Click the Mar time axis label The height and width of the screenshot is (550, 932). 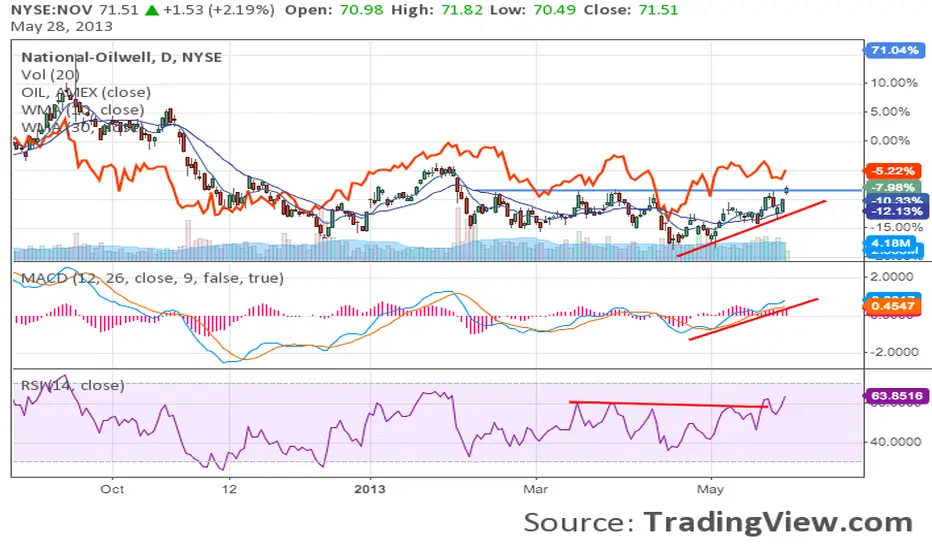[536, 489]
